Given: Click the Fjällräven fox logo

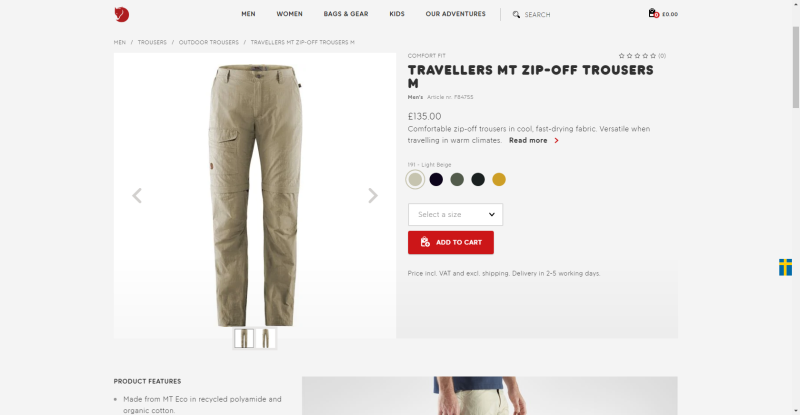Looking at the screenshot, I should (x=121, y=14).
